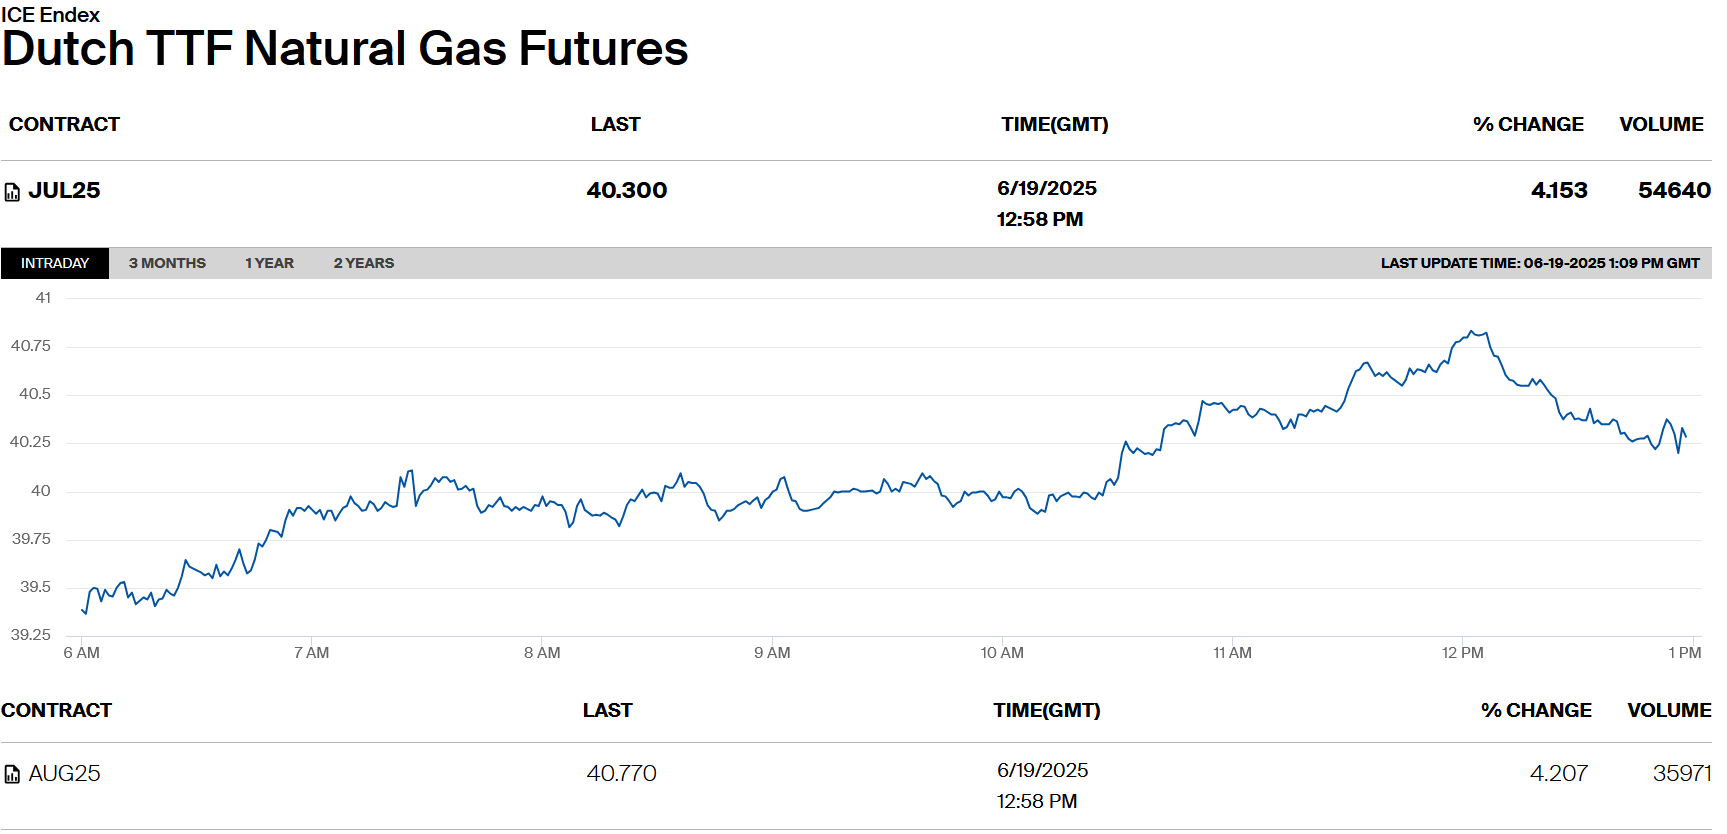
Task: Open the 2 YEARS chart tab
Action: [x=364, y=263]
